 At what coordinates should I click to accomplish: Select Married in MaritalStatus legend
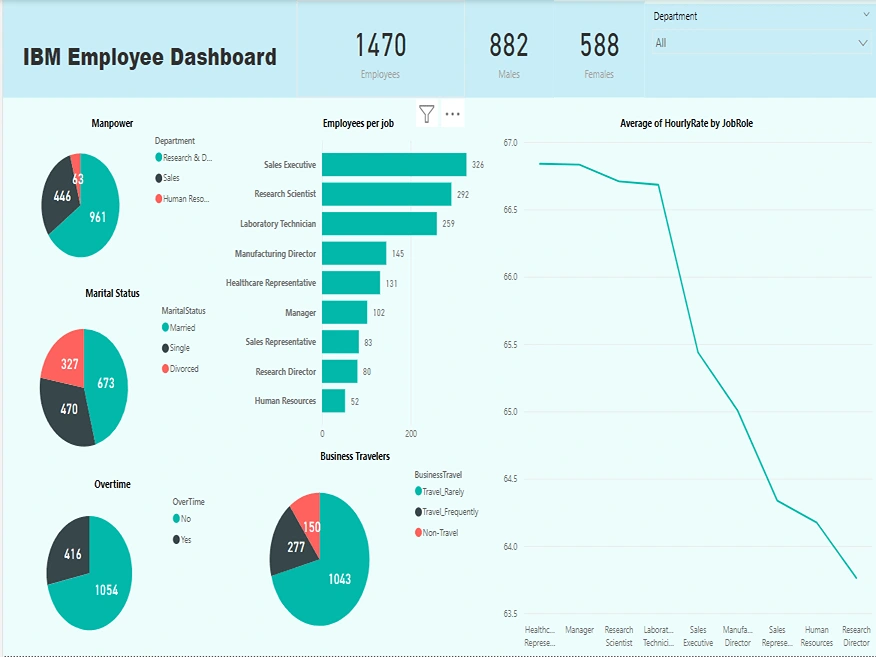point(179,327)
